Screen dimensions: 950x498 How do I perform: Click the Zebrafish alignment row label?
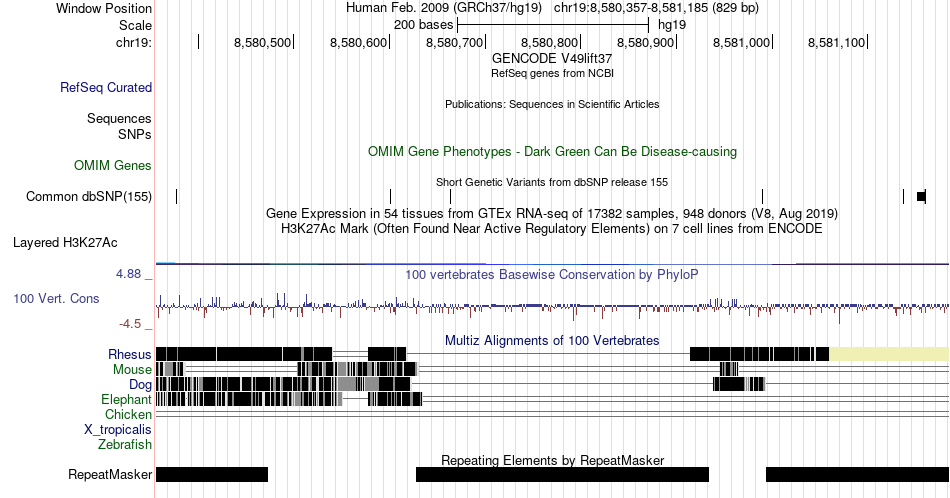pos(125,444)
